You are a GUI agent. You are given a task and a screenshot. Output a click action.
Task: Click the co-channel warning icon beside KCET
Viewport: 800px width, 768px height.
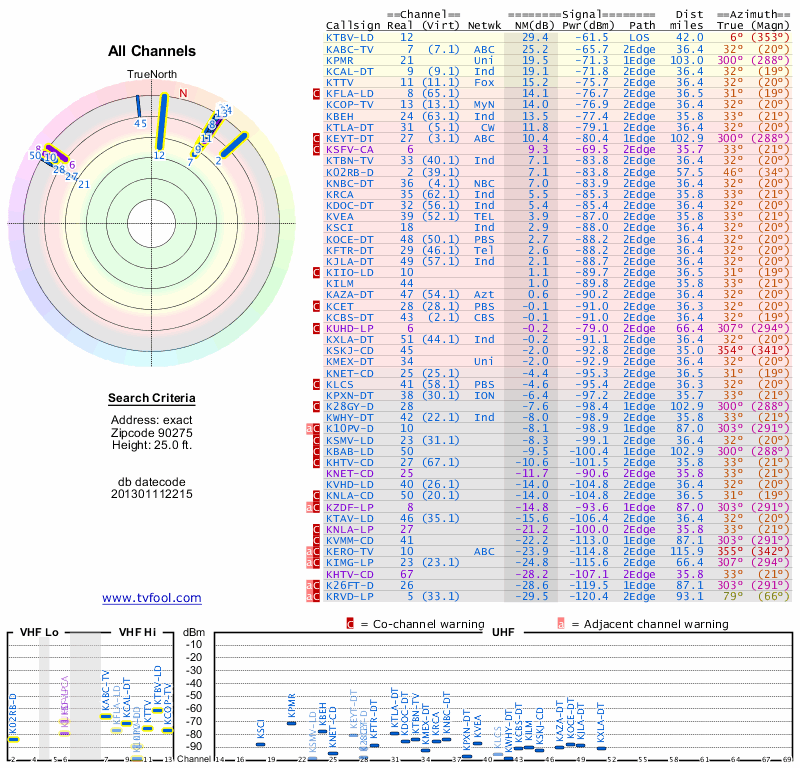click(316, 306)
